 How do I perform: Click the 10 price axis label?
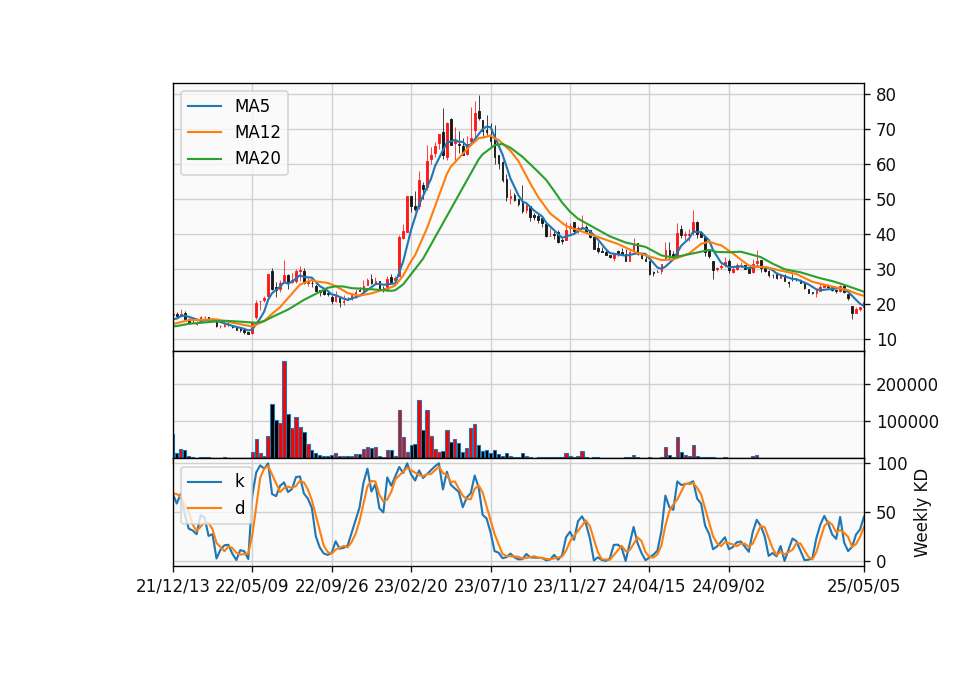click(886, 340)
